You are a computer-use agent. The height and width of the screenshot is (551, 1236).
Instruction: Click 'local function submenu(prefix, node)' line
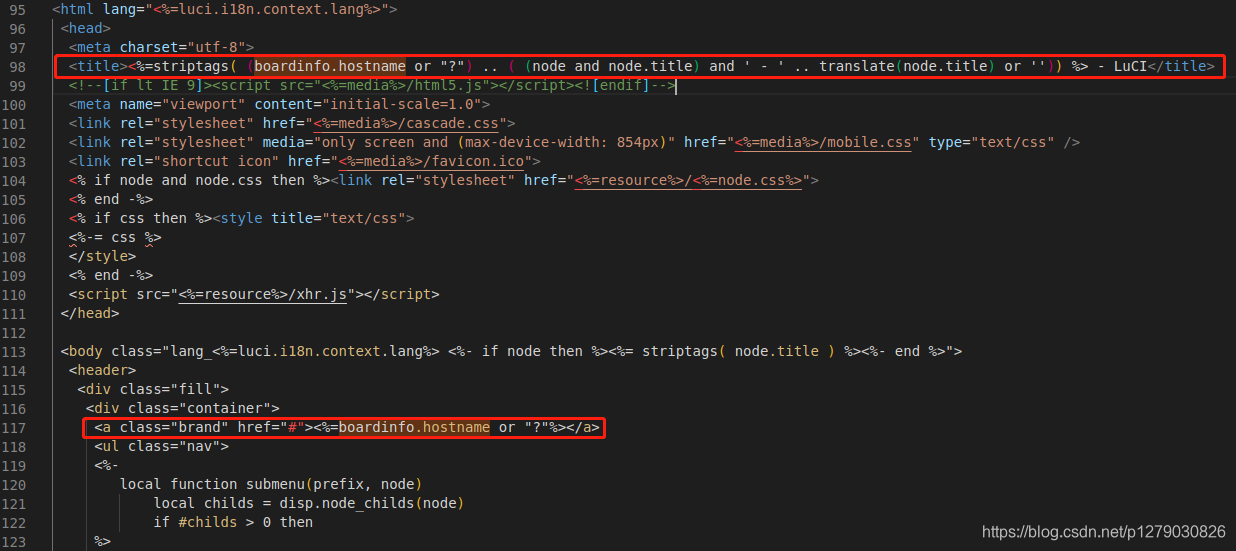click(x=271, y=485)
